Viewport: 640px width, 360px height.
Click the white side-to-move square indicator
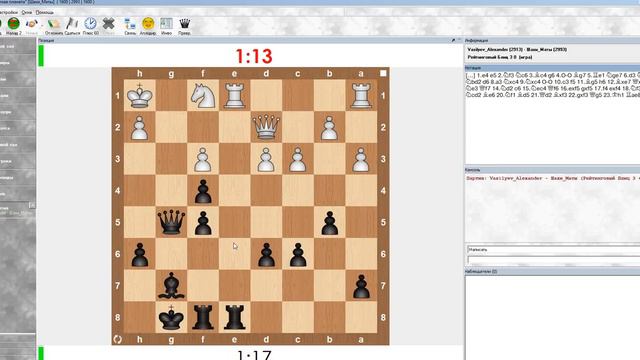tap(383, 73)
